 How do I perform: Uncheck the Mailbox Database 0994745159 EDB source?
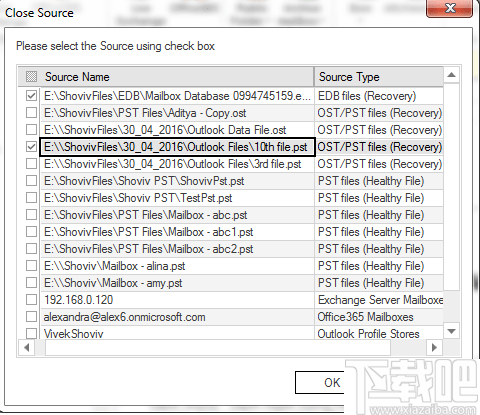pos(31,96)
